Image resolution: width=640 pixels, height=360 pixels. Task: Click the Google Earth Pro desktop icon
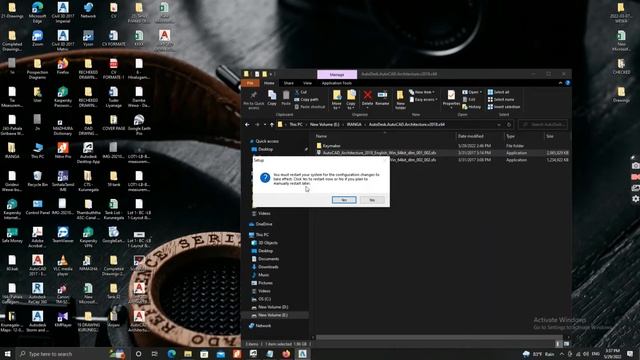[139, 124]
